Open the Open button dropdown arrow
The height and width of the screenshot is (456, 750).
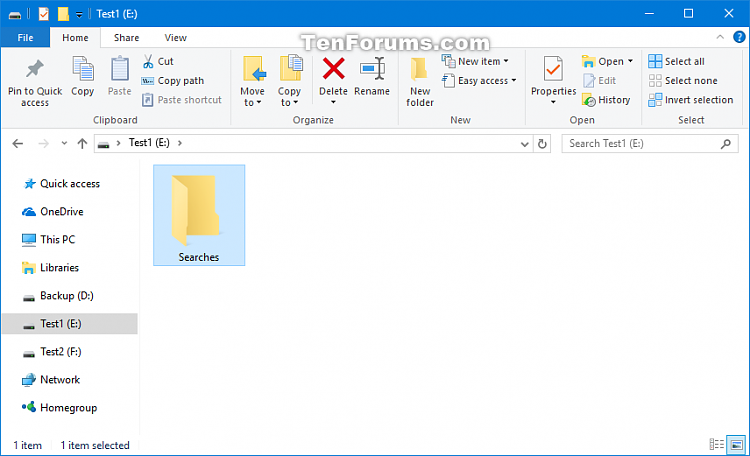[x=630, y=61]
